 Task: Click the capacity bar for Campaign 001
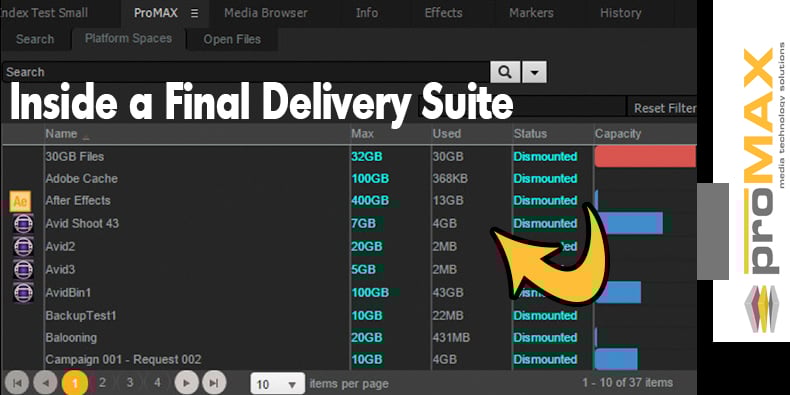click(x=616, y=359)
